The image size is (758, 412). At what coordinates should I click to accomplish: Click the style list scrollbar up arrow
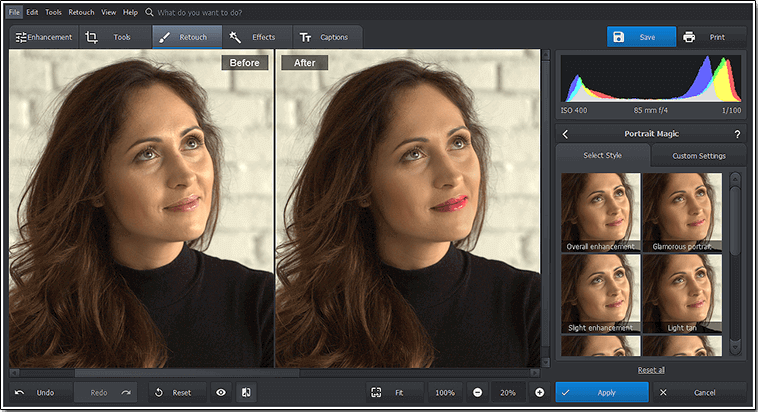tap(735, 179)
